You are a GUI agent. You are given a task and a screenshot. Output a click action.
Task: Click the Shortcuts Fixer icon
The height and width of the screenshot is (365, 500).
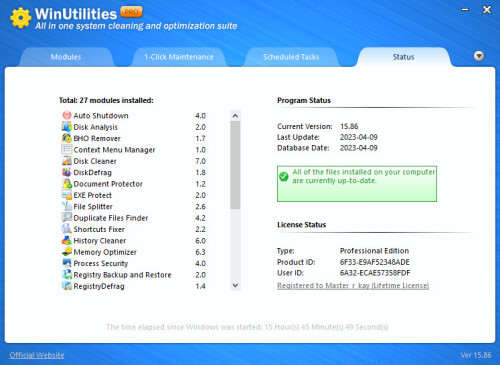pos(67,229)
